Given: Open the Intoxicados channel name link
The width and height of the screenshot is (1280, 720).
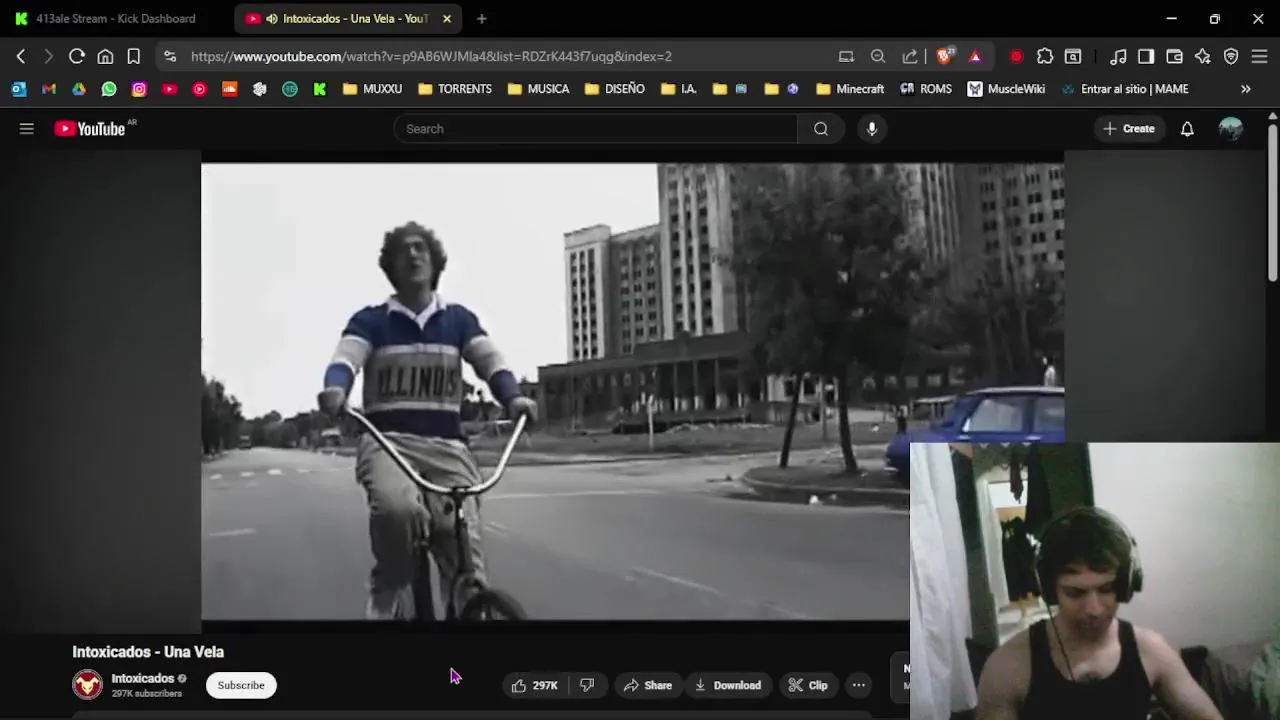Looking at the screenshot, I should (143, 678).
